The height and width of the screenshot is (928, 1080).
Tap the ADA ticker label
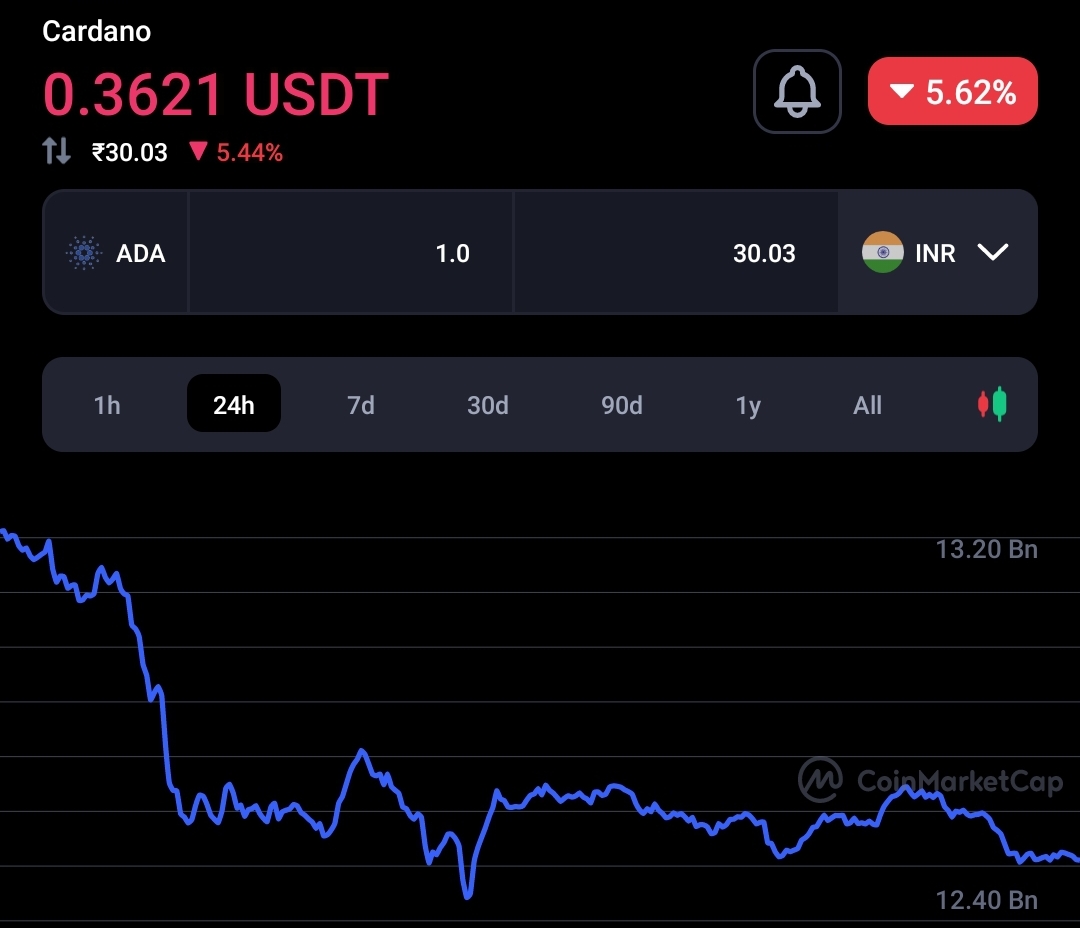pos(141,254)
